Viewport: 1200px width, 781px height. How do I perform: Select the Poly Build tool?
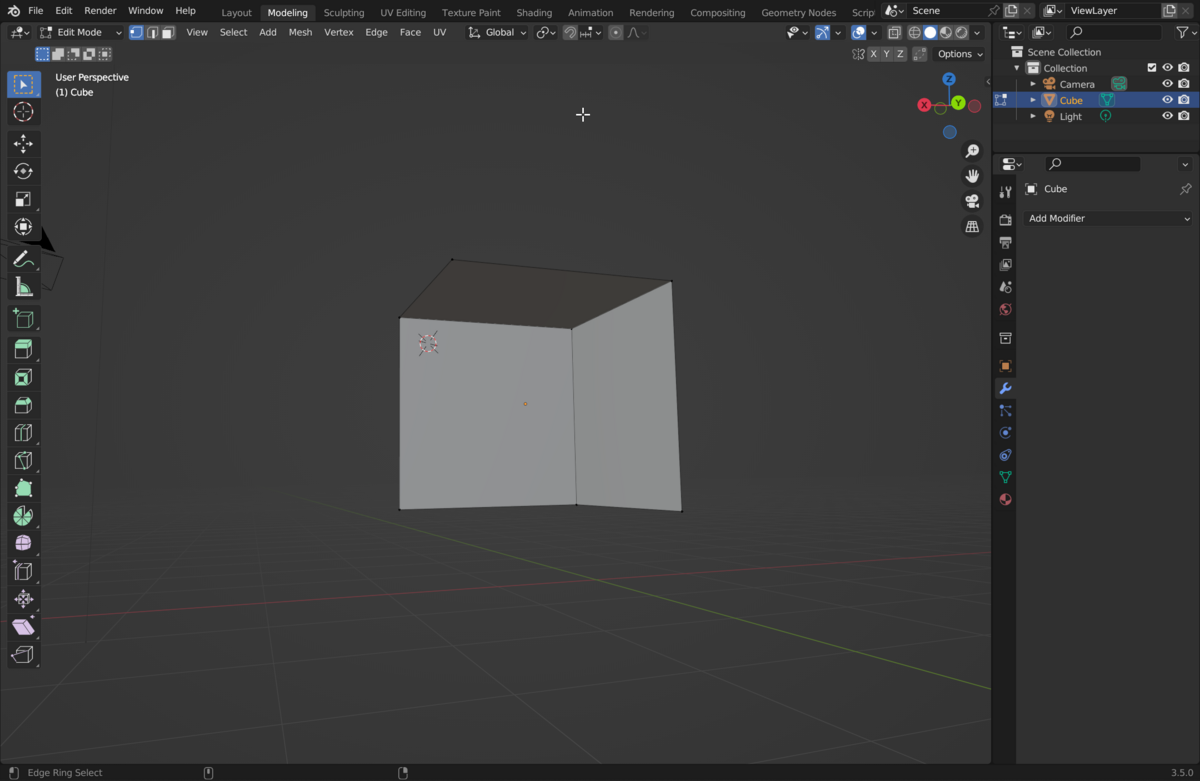click(23, 488)
